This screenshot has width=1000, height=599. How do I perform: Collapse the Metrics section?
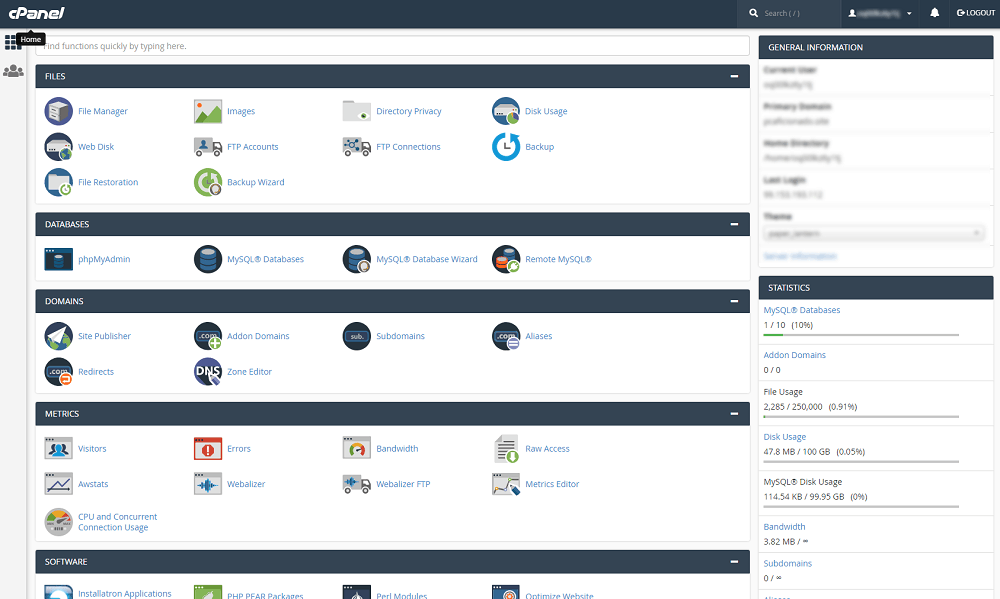click(x=734, y=413)
